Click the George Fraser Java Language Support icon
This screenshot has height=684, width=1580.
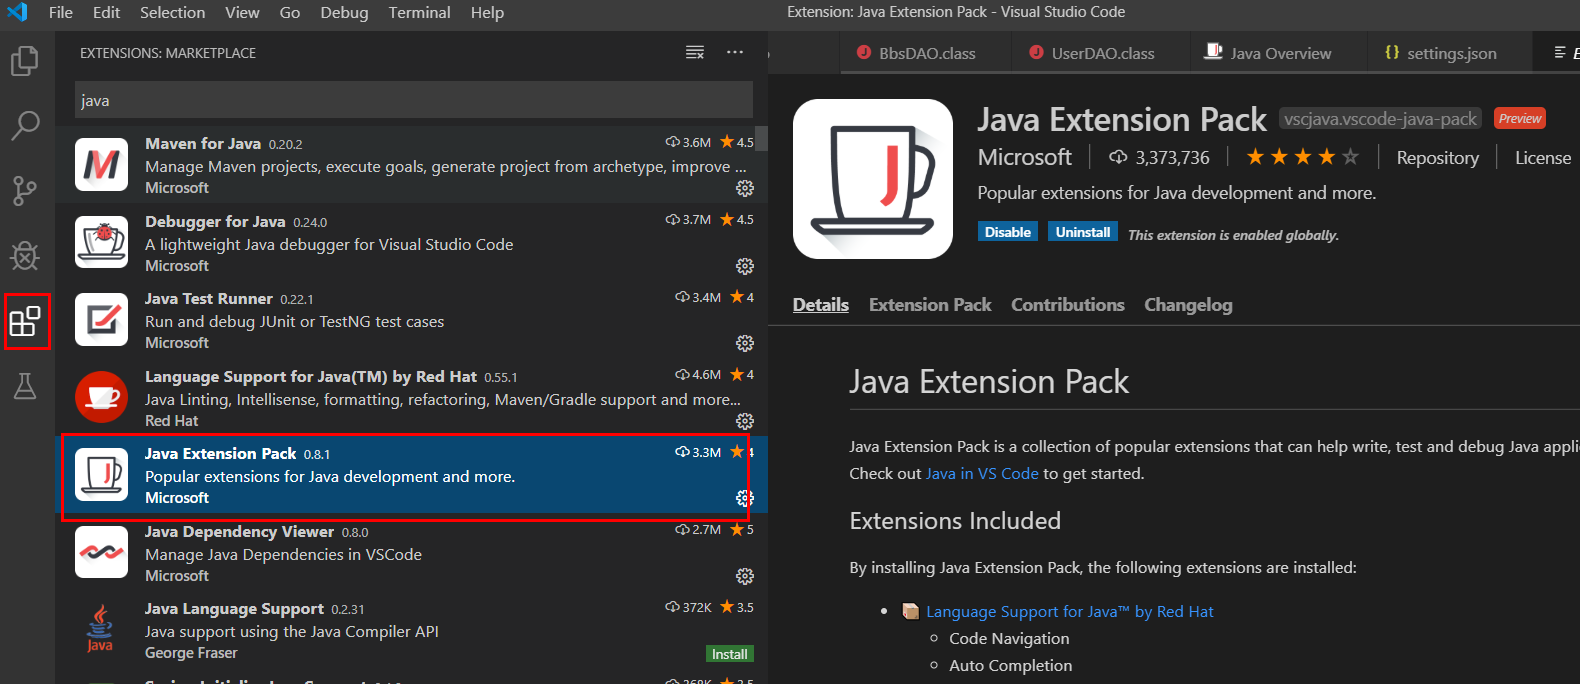(x=100, y=629)
